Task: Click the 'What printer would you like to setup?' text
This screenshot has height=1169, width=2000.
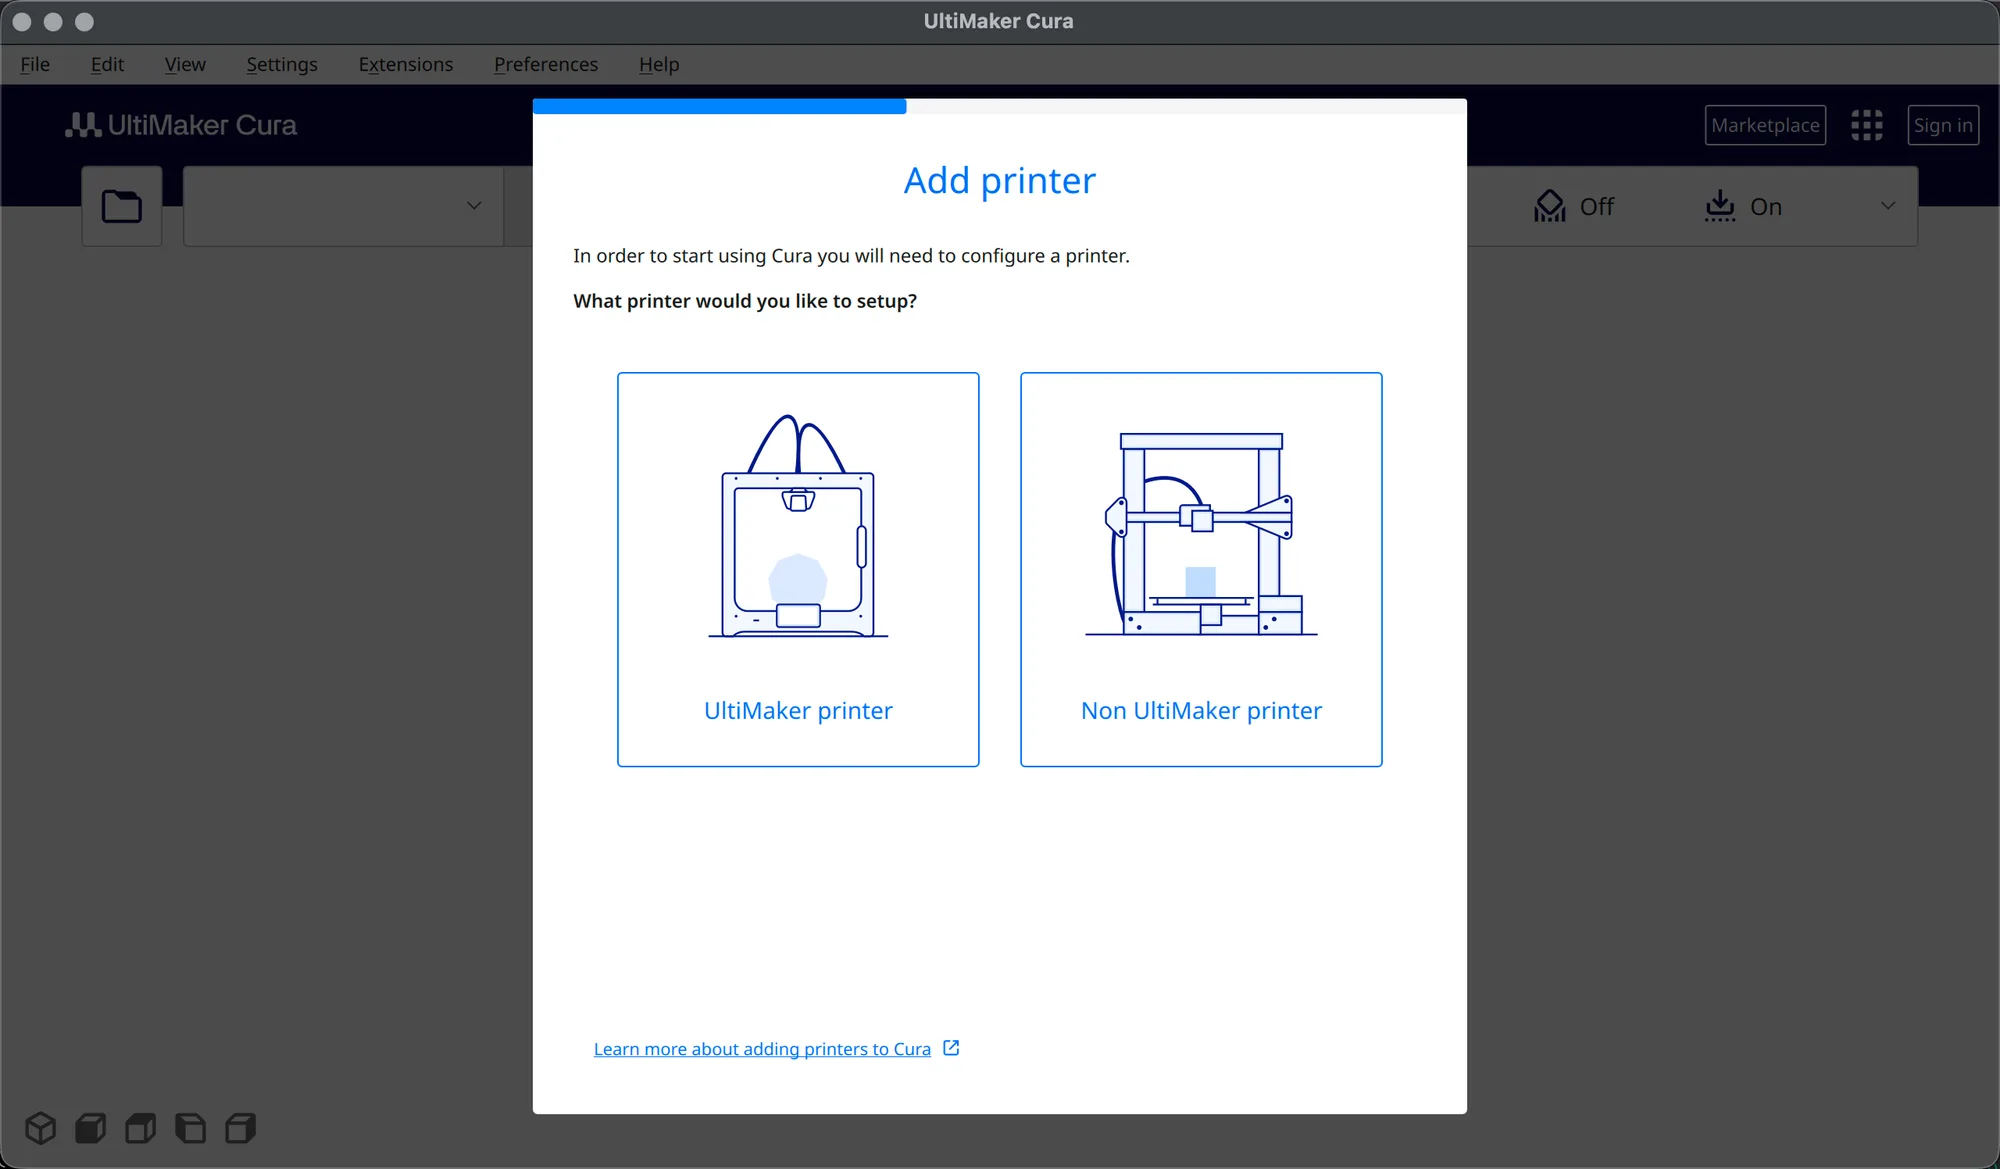Action: pos(745,301)
